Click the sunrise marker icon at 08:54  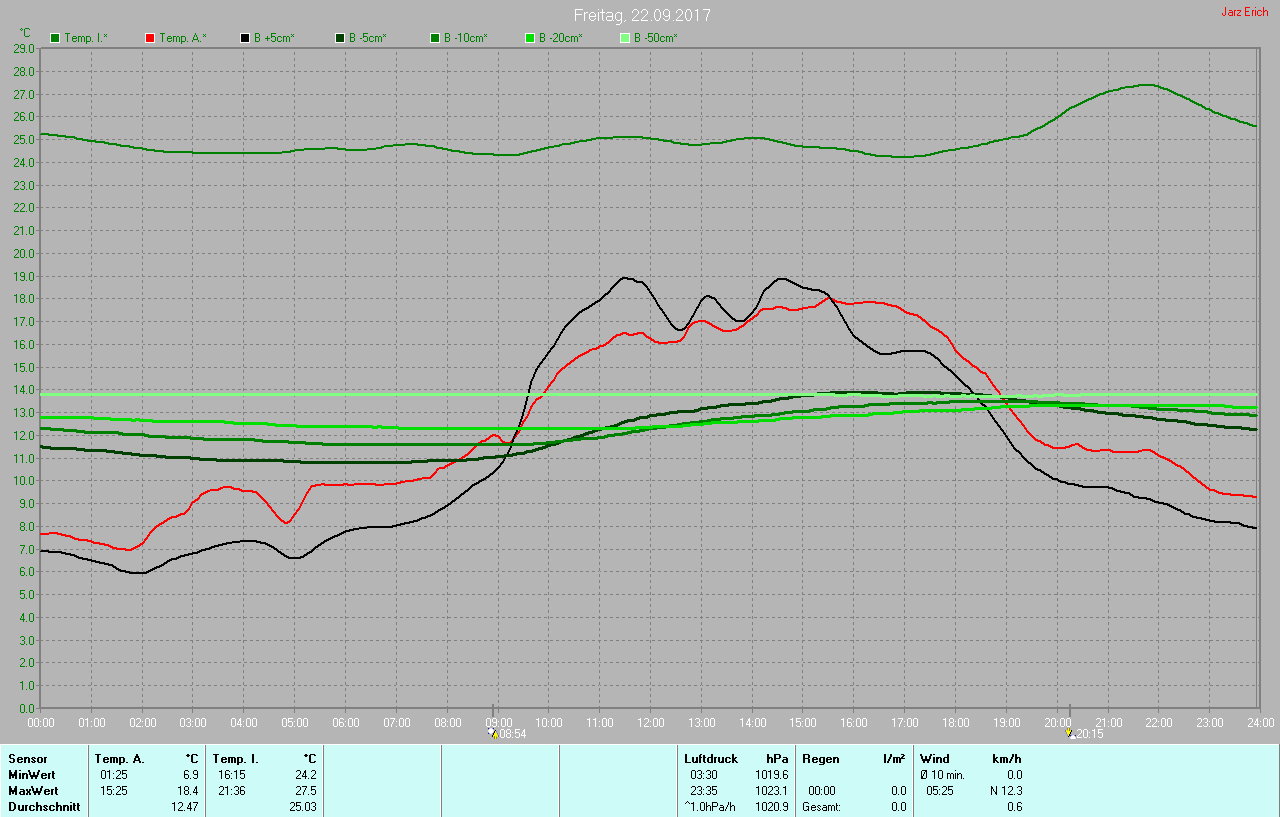pos(492,733)
